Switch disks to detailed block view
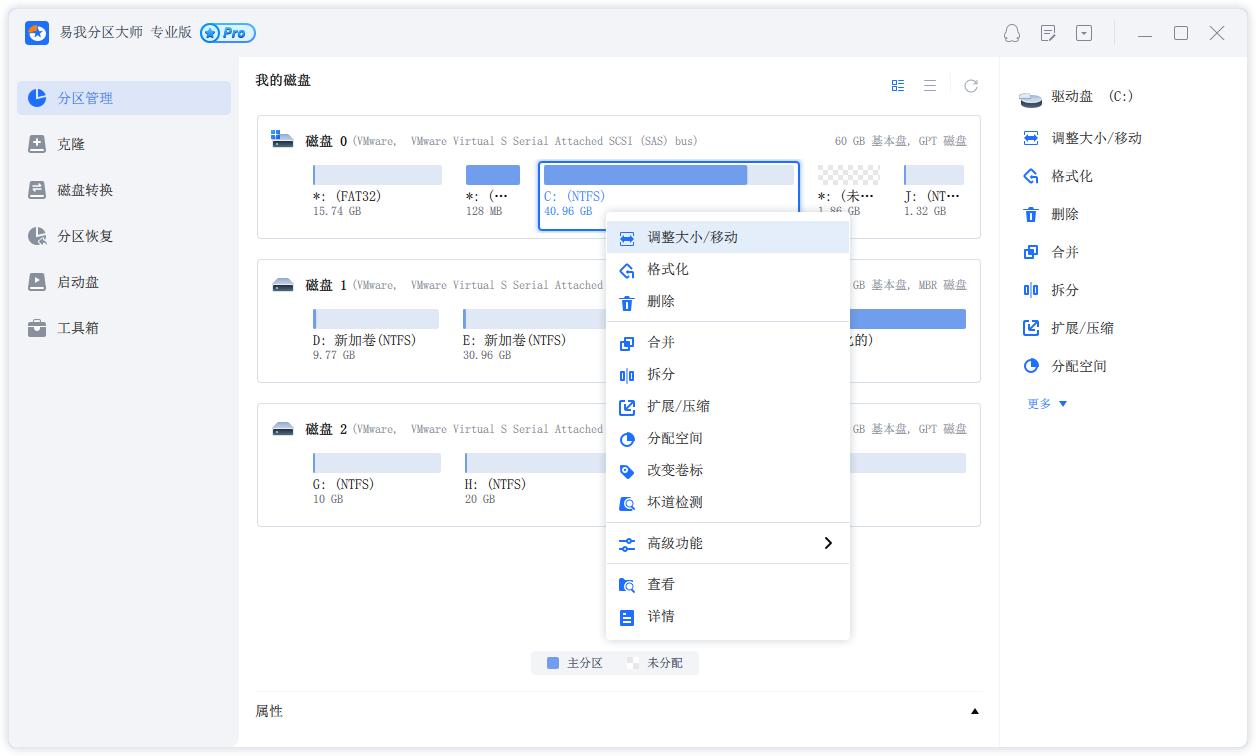This screenshot has width=1256, height=756. (897, 85)
